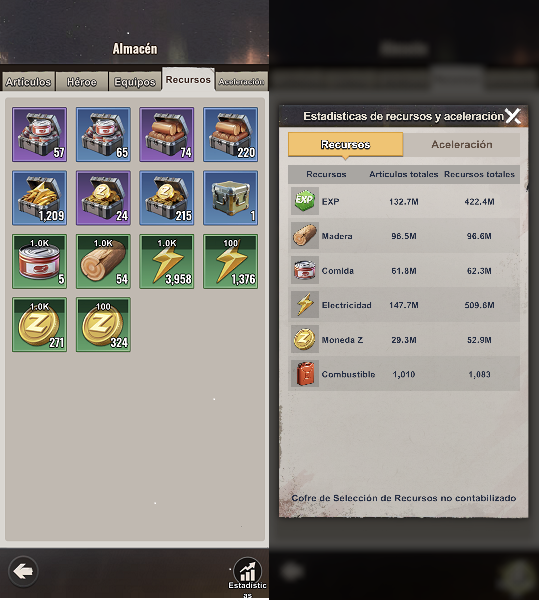The image size is (539, 601).
Task: Select the 1.0K wood log item with 54
Action: pyautogui.click(x=103, y=261)
